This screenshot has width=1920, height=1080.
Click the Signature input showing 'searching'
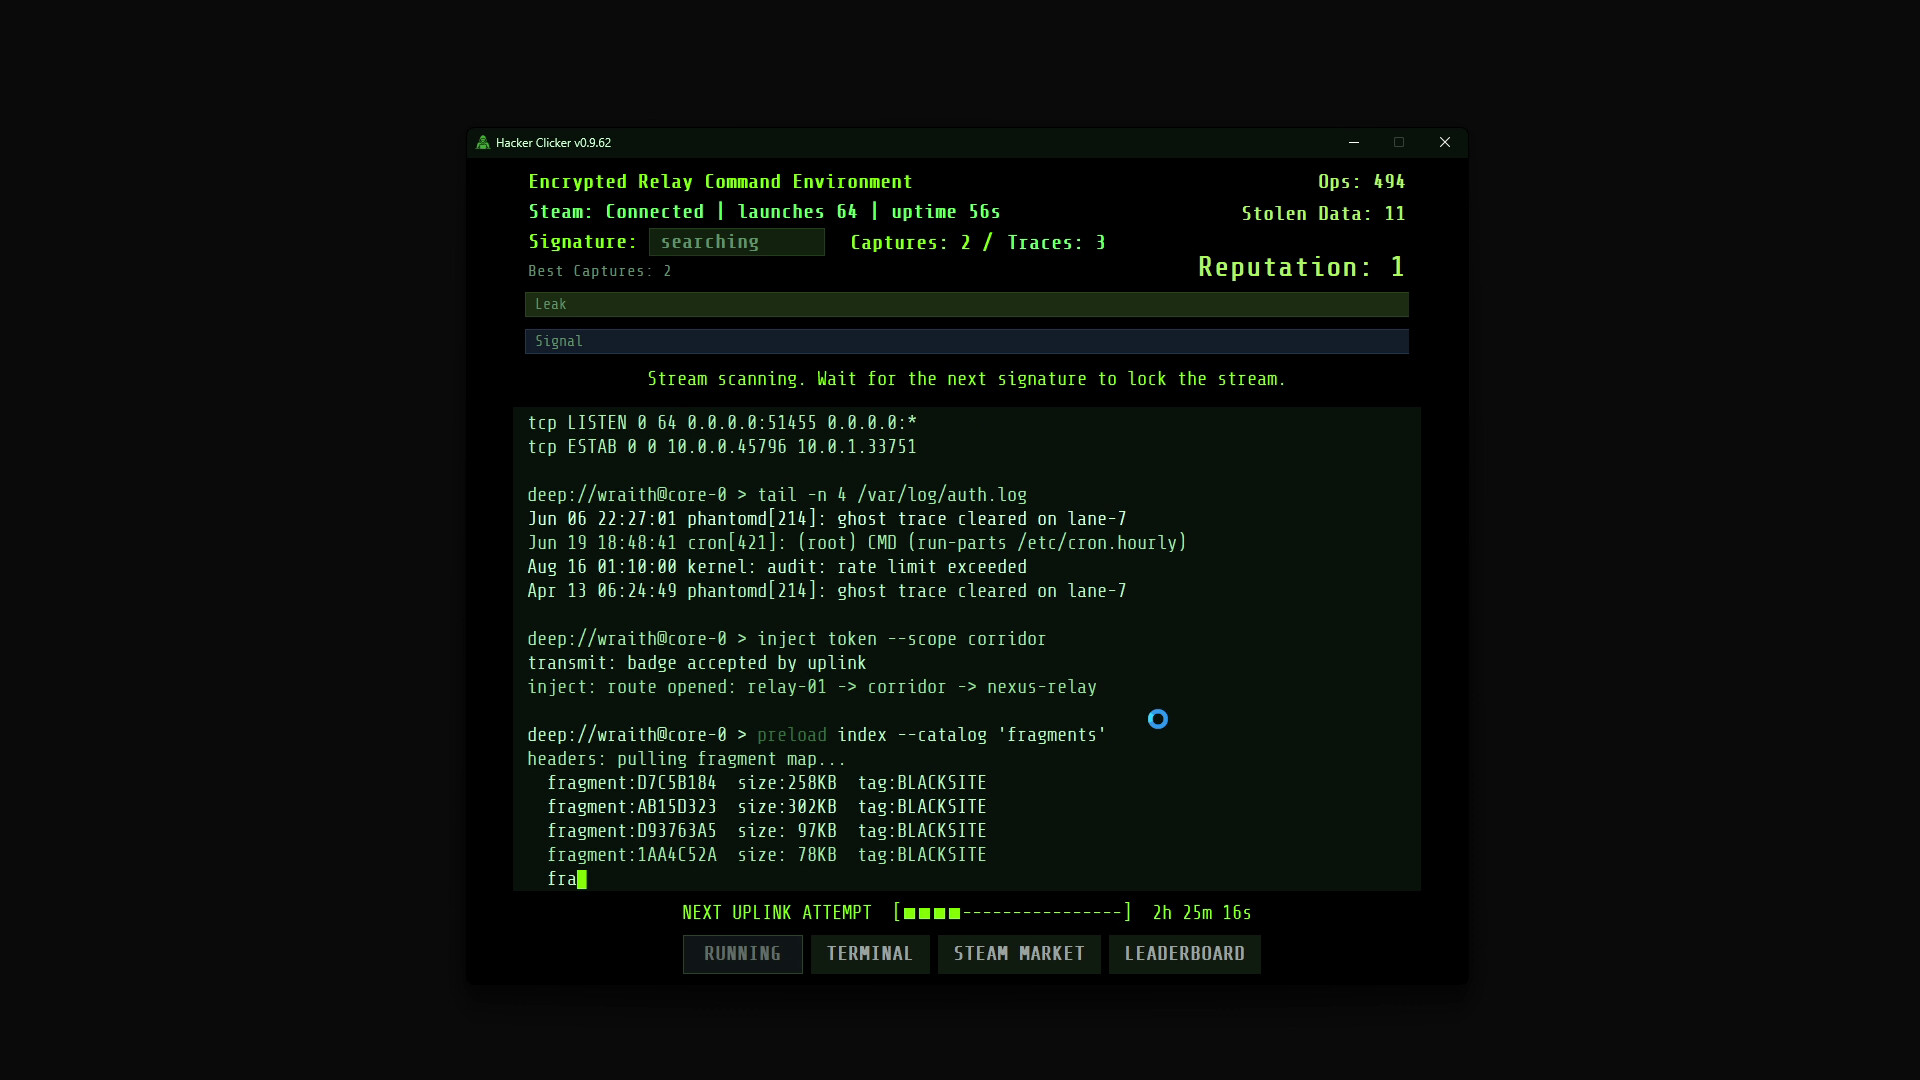pos(737,241)
